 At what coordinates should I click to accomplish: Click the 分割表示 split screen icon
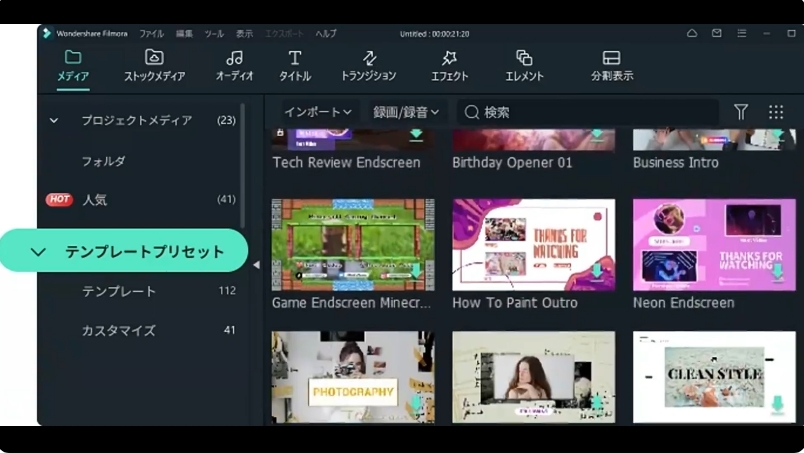pyautogui.click(x=611, y=65)
